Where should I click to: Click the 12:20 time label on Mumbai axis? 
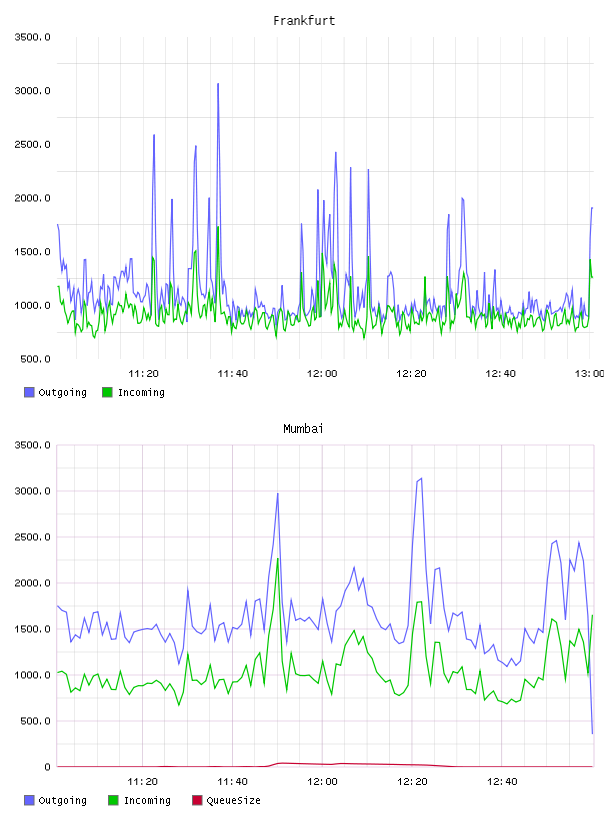(412, 782)
